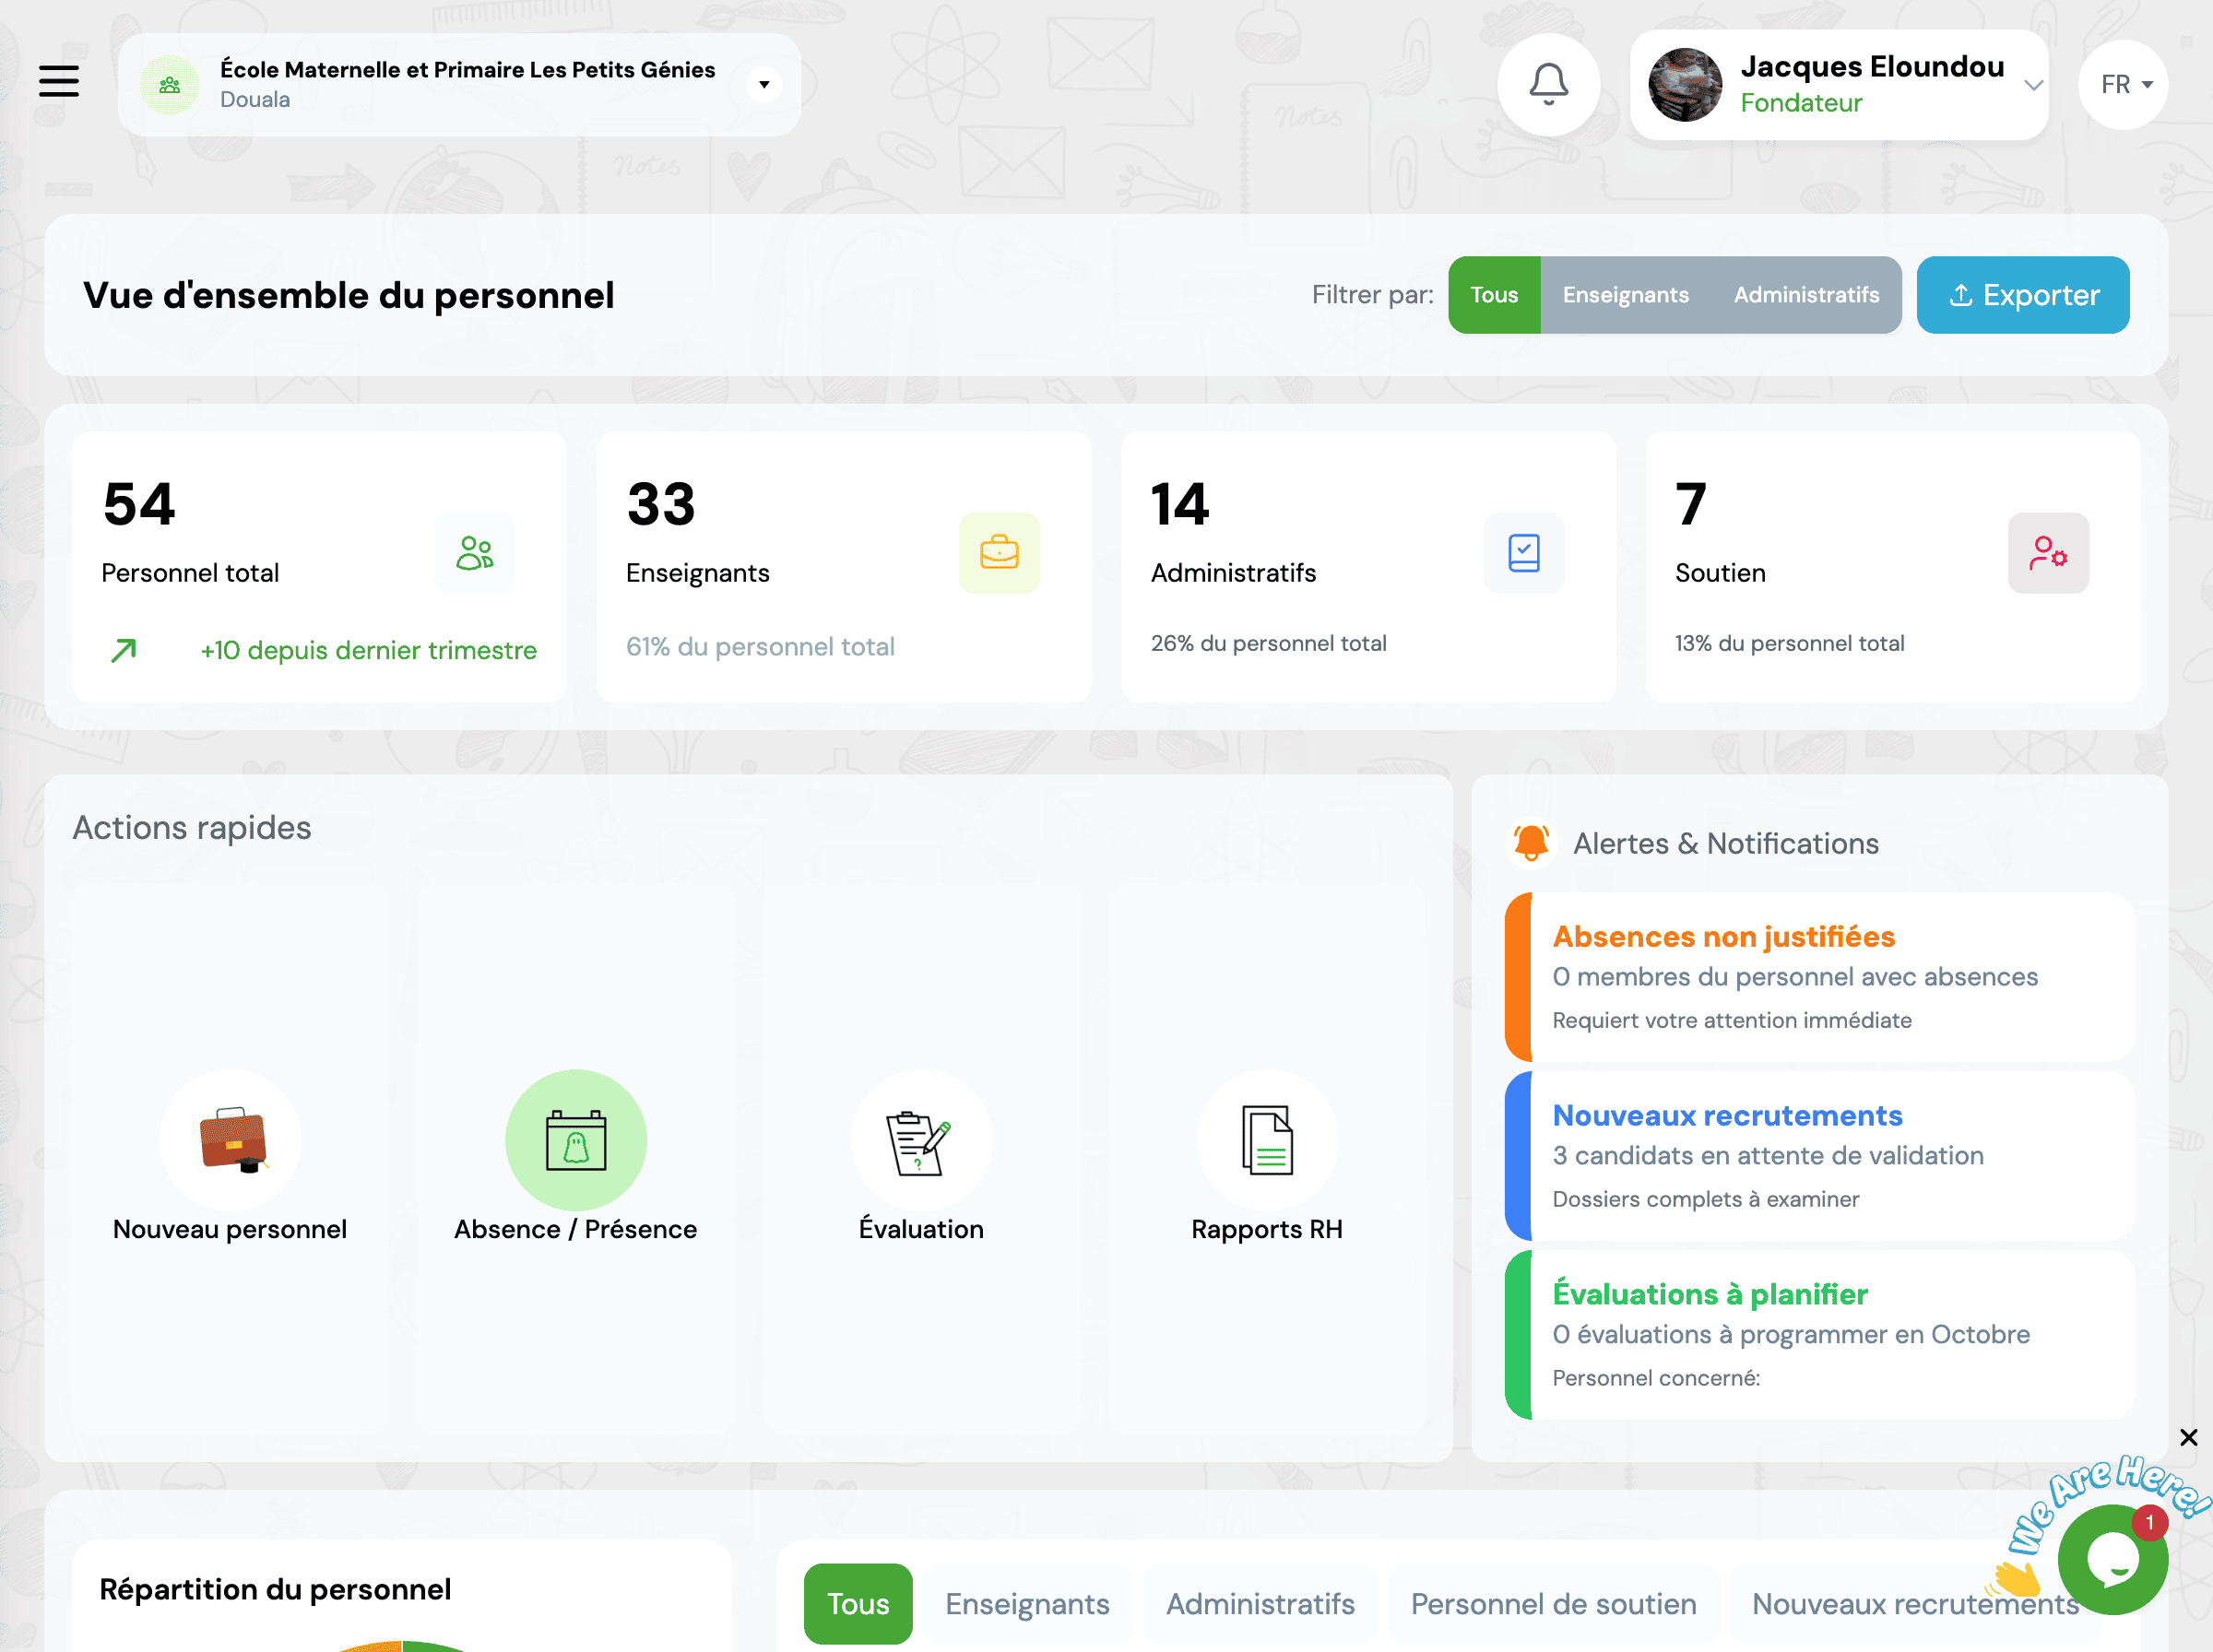Dismiss the We Are Here widget

pyautogui.click(x=2188, y=1437)
